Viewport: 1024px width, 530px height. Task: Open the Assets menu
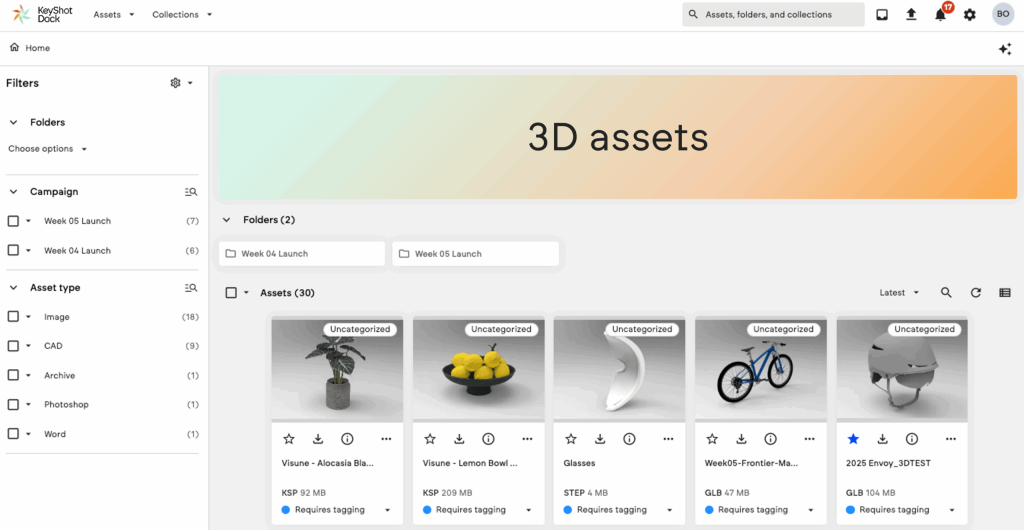(113, 15)
